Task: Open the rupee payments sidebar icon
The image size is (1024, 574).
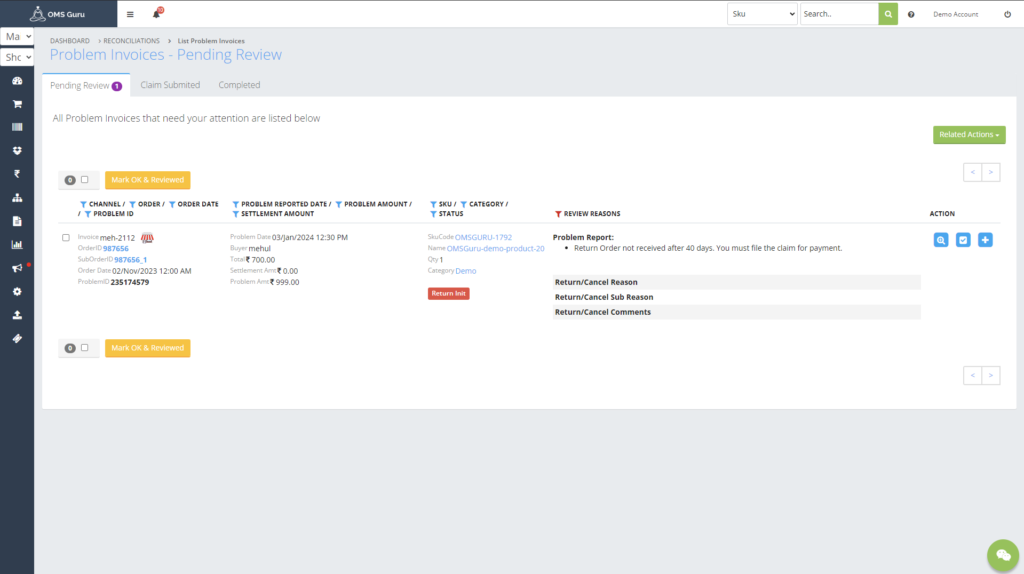Action: click(x=17, y=174)
